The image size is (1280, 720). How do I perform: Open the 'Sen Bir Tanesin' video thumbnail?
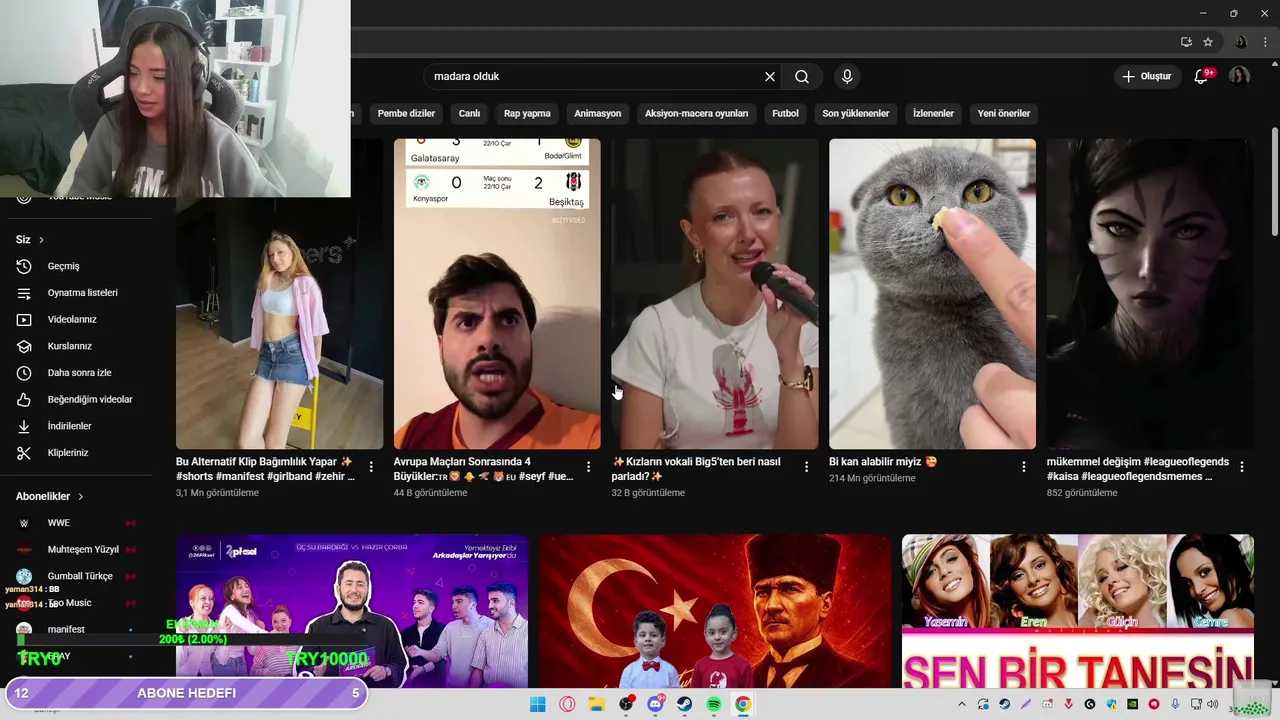[x=1078, y=611]
